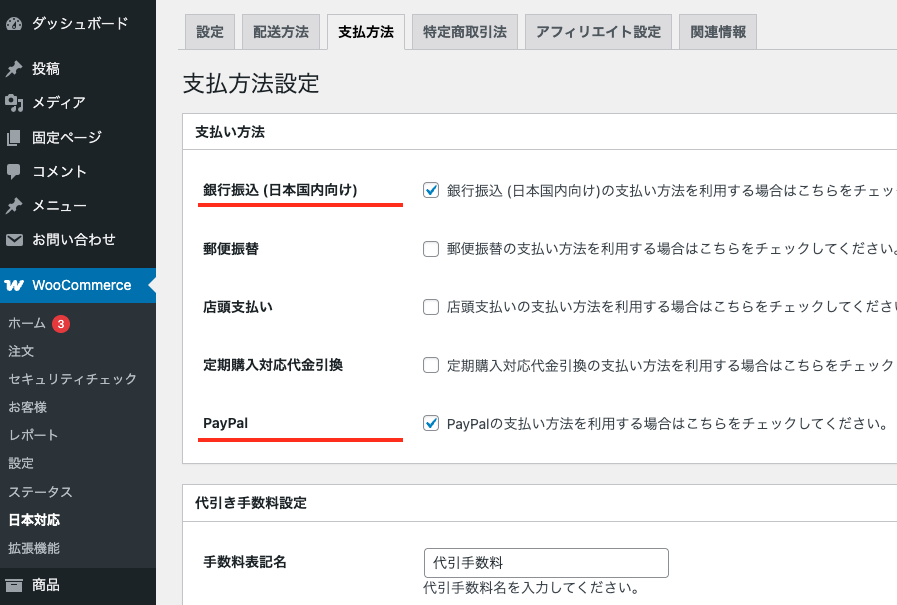The width and height of the screenshot is (897, 605).
Task: Open media via the メディア icon
Action: click(x=14, y=103)
